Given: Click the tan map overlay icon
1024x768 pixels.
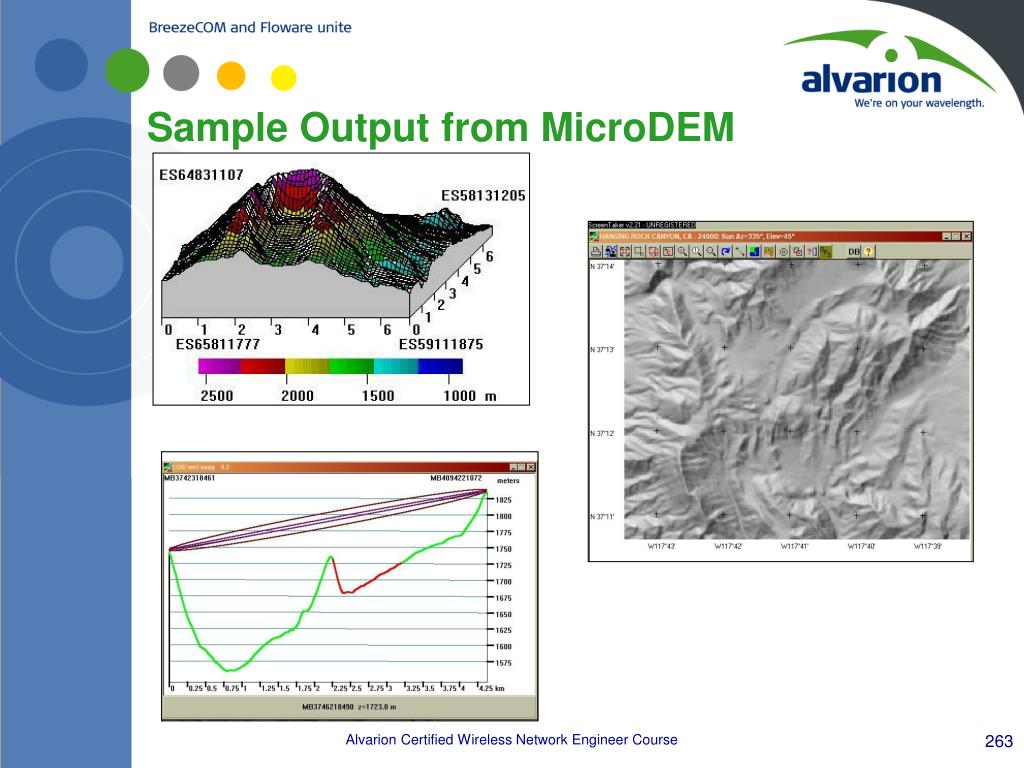Looking at the screenshot, I should click(769, 251).
